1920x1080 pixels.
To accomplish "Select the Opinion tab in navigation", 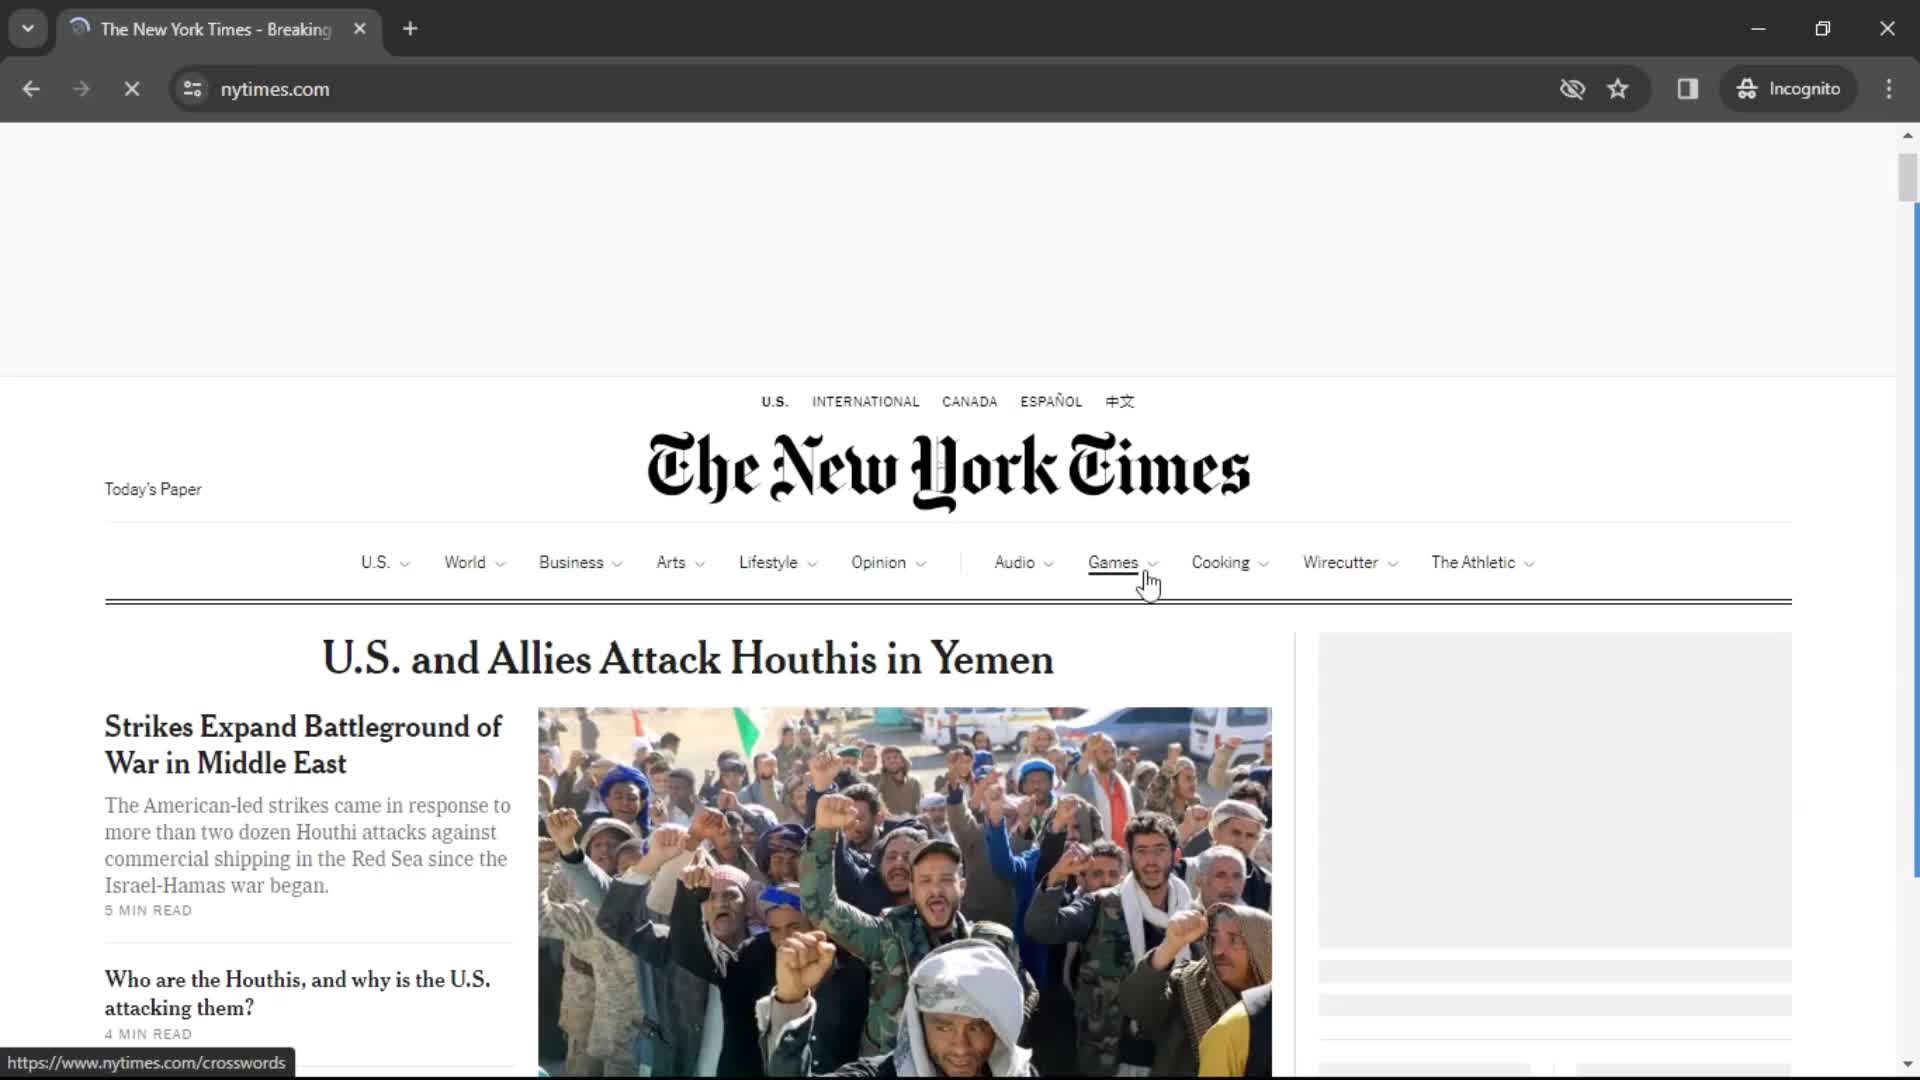I will pyautogui.click(x=878, y=562).
